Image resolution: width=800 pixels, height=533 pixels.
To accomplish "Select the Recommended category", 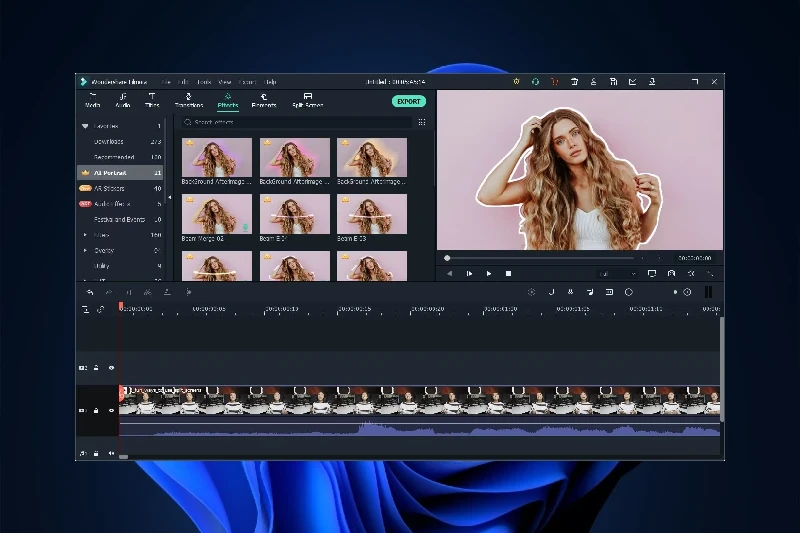I will click(120, 157).
